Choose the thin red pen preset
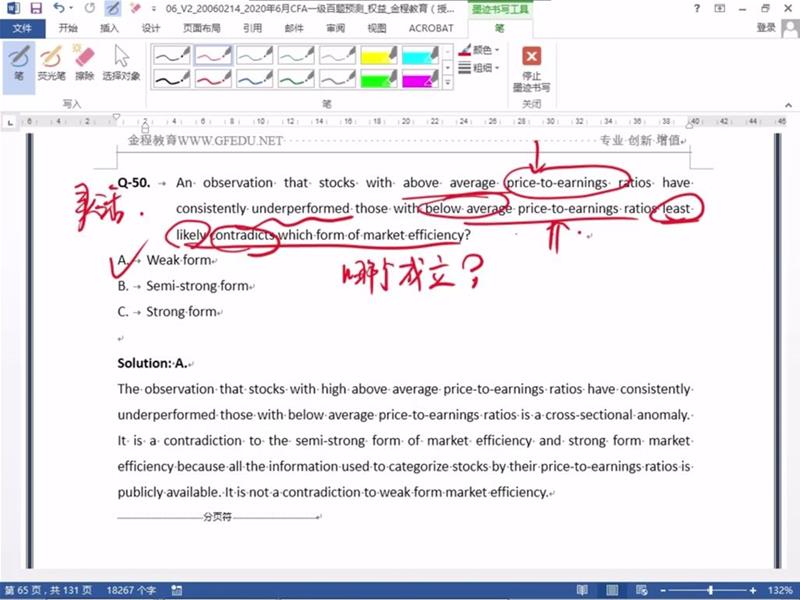The image size is (800, 600). [213, 55]
